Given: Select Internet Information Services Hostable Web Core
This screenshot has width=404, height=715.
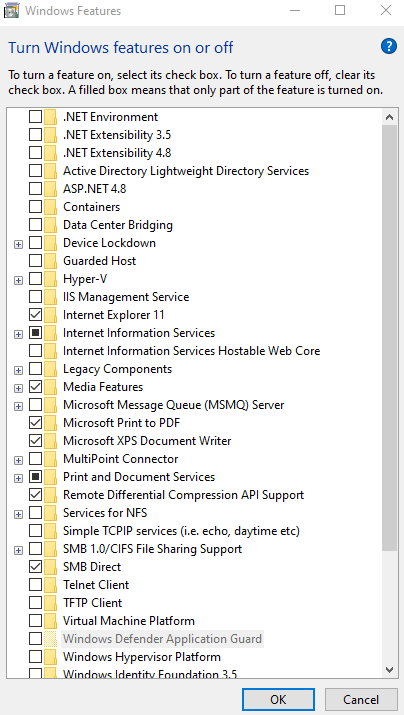Looking at the screenshot, I should coord(192,351).
